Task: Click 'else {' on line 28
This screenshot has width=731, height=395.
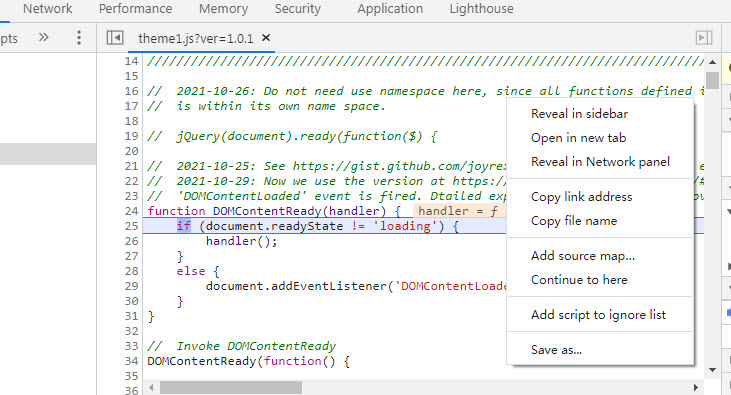Action: [198, 271]
